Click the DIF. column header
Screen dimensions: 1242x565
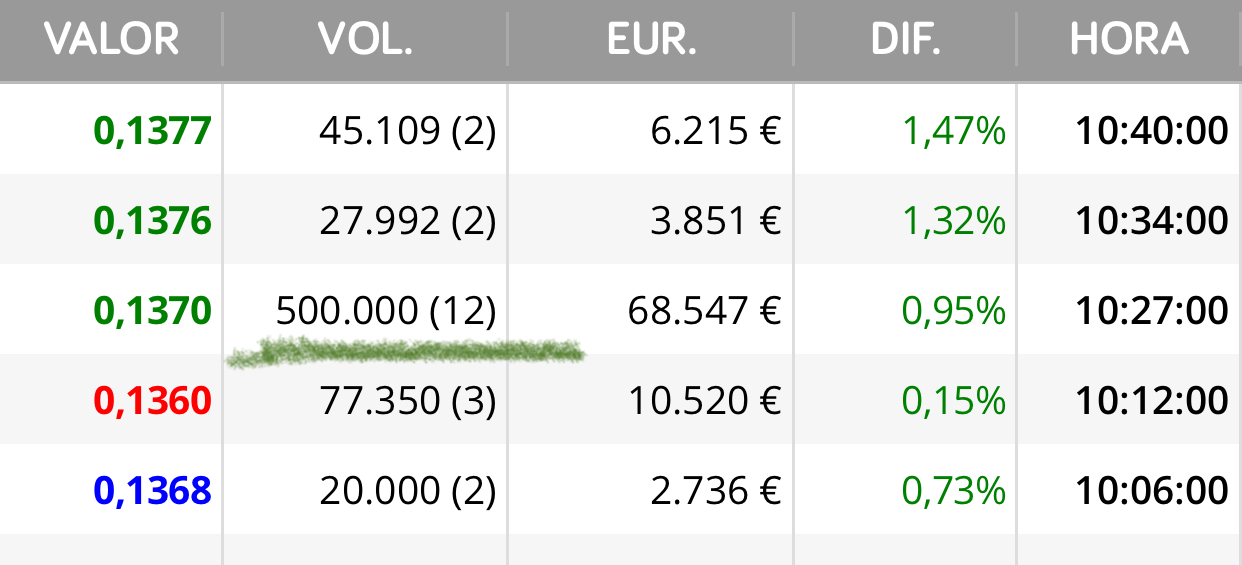(905, 40)
